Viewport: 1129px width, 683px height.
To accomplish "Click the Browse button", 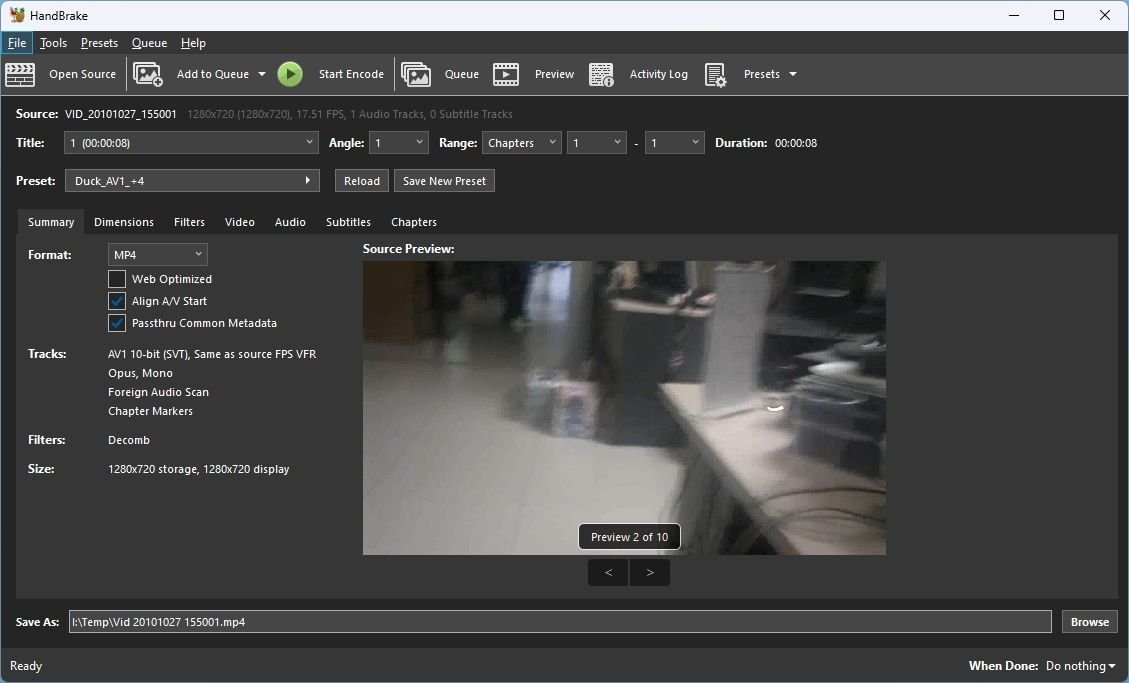I will (x=1089, y=622).
